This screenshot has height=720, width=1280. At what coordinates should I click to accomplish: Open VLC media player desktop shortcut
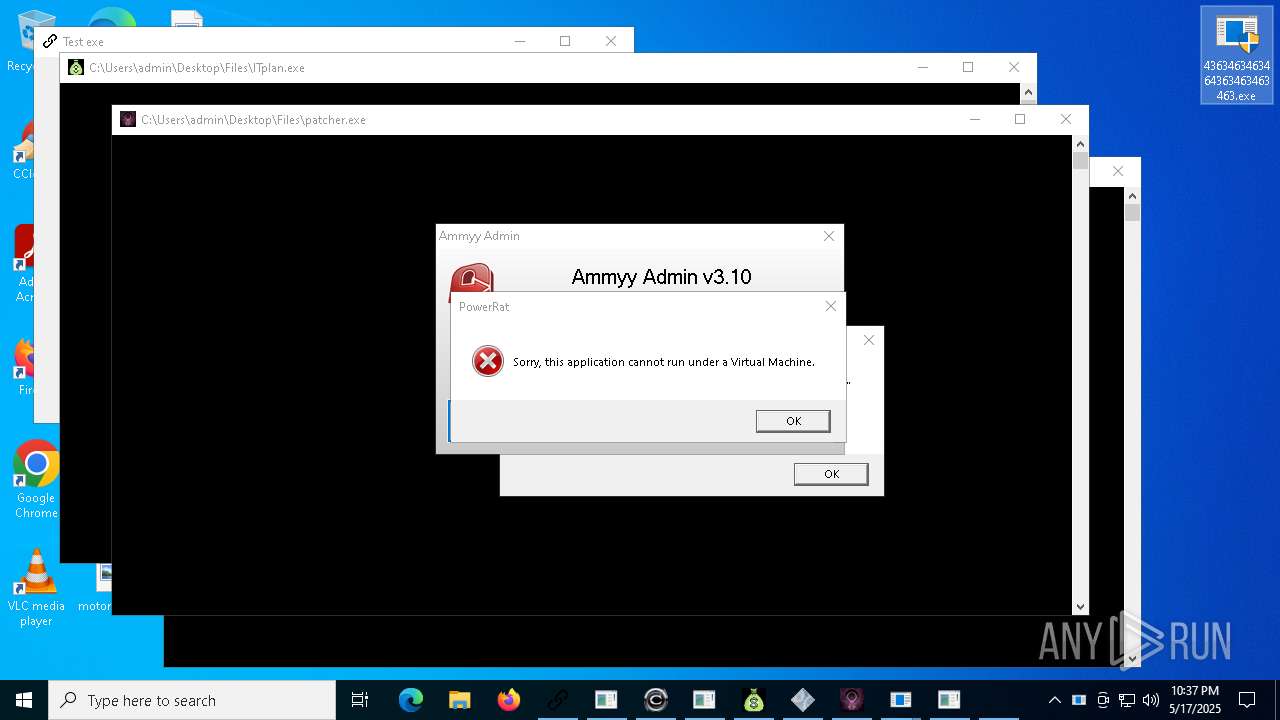tap(36, 588)
